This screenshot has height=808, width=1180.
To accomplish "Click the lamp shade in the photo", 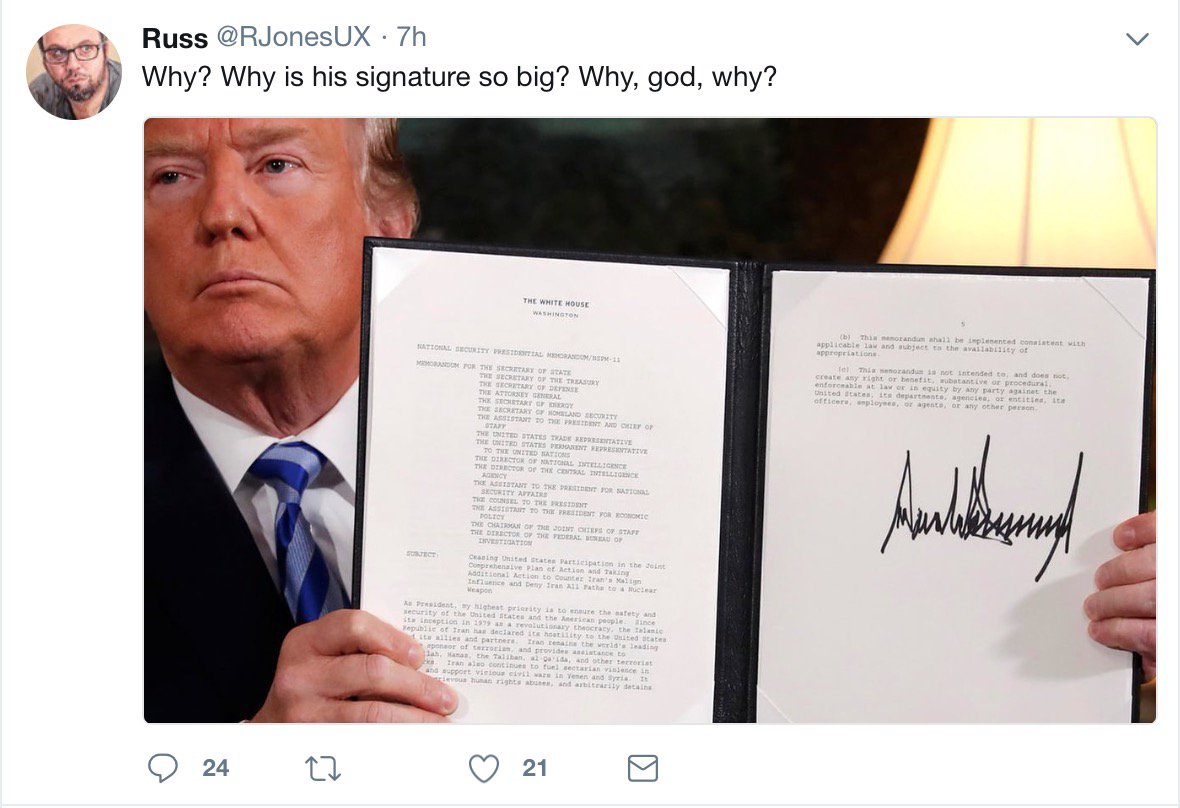I will [1018, 192].
